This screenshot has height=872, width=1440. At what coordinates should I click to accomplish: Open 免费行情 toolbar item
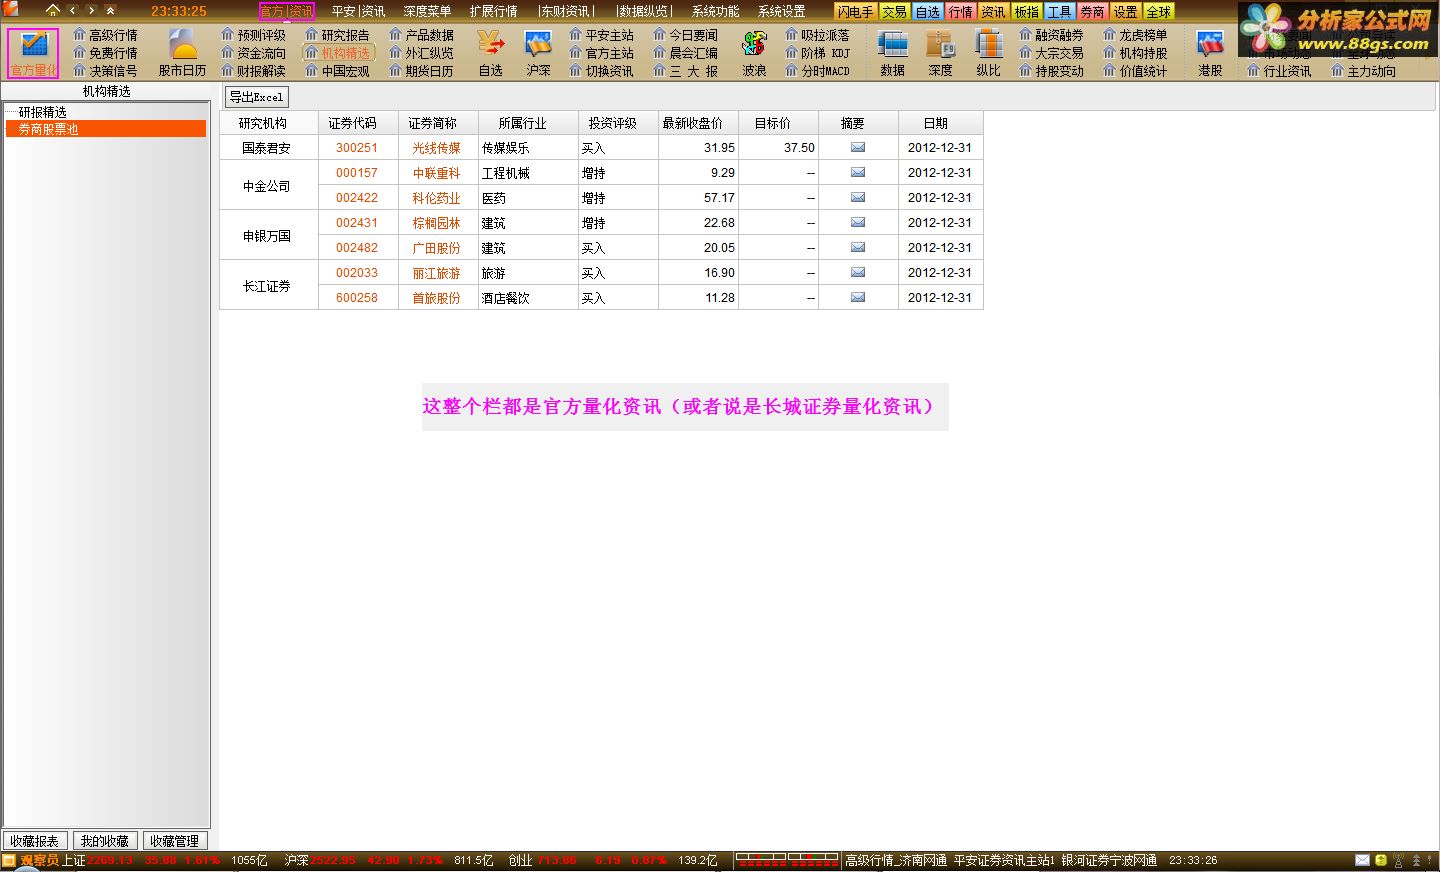coord(105,53)
